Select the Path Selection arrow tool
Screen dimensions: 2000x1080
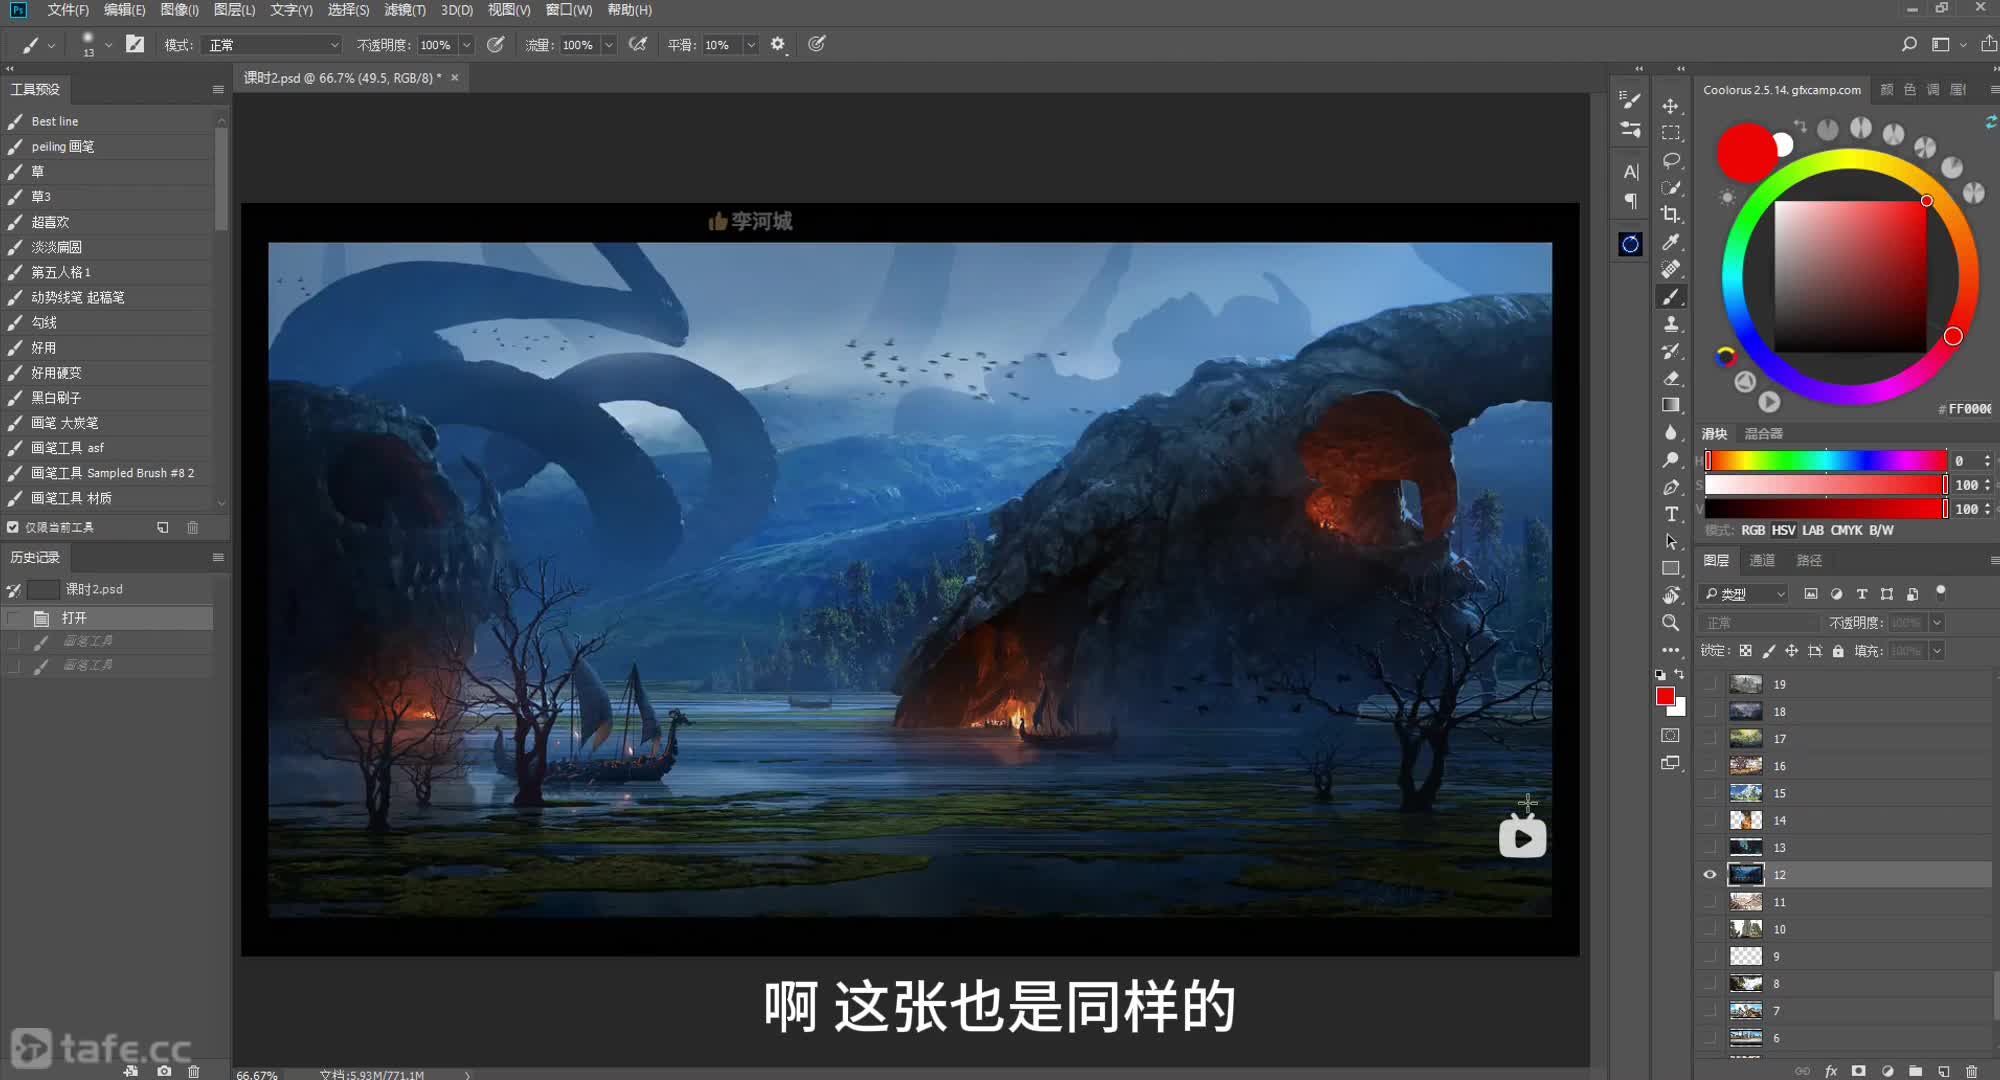tap(1670, 541)
